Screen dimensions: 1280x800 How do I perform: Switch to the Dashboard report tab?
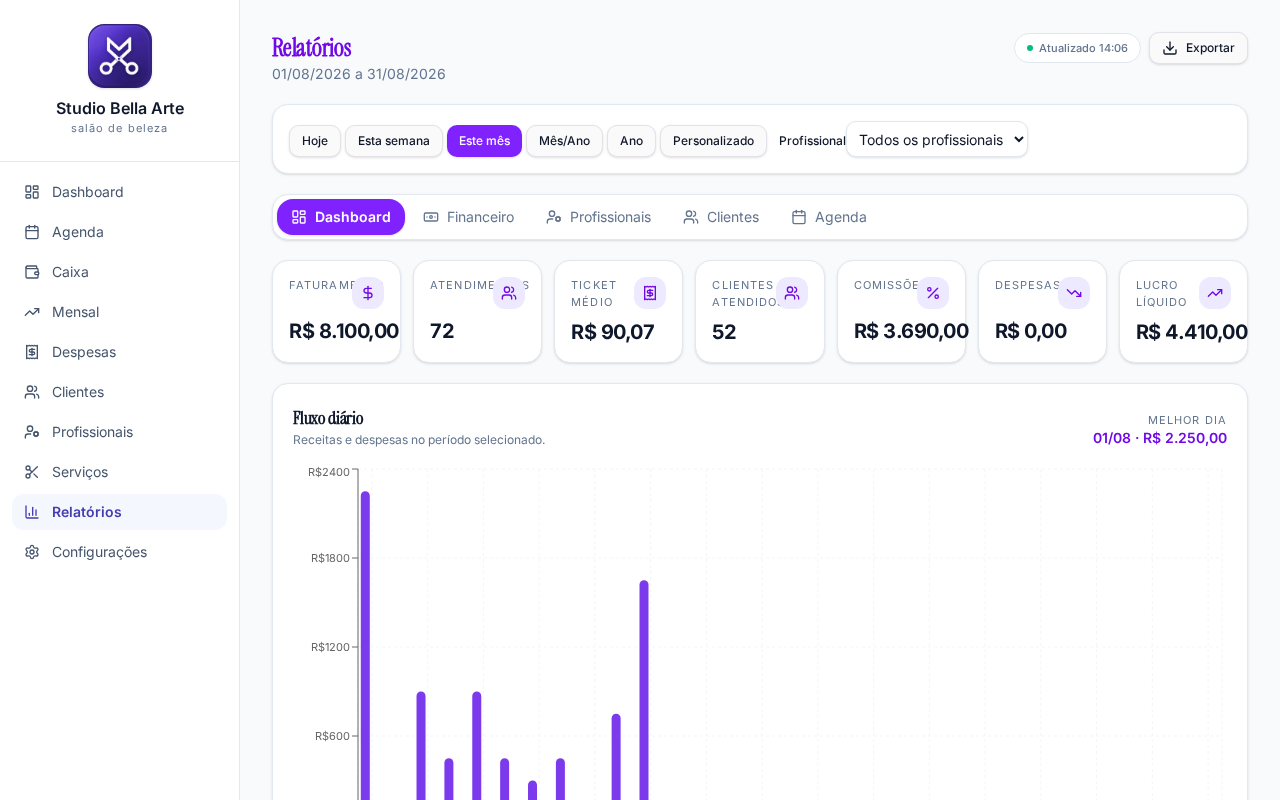341,217
